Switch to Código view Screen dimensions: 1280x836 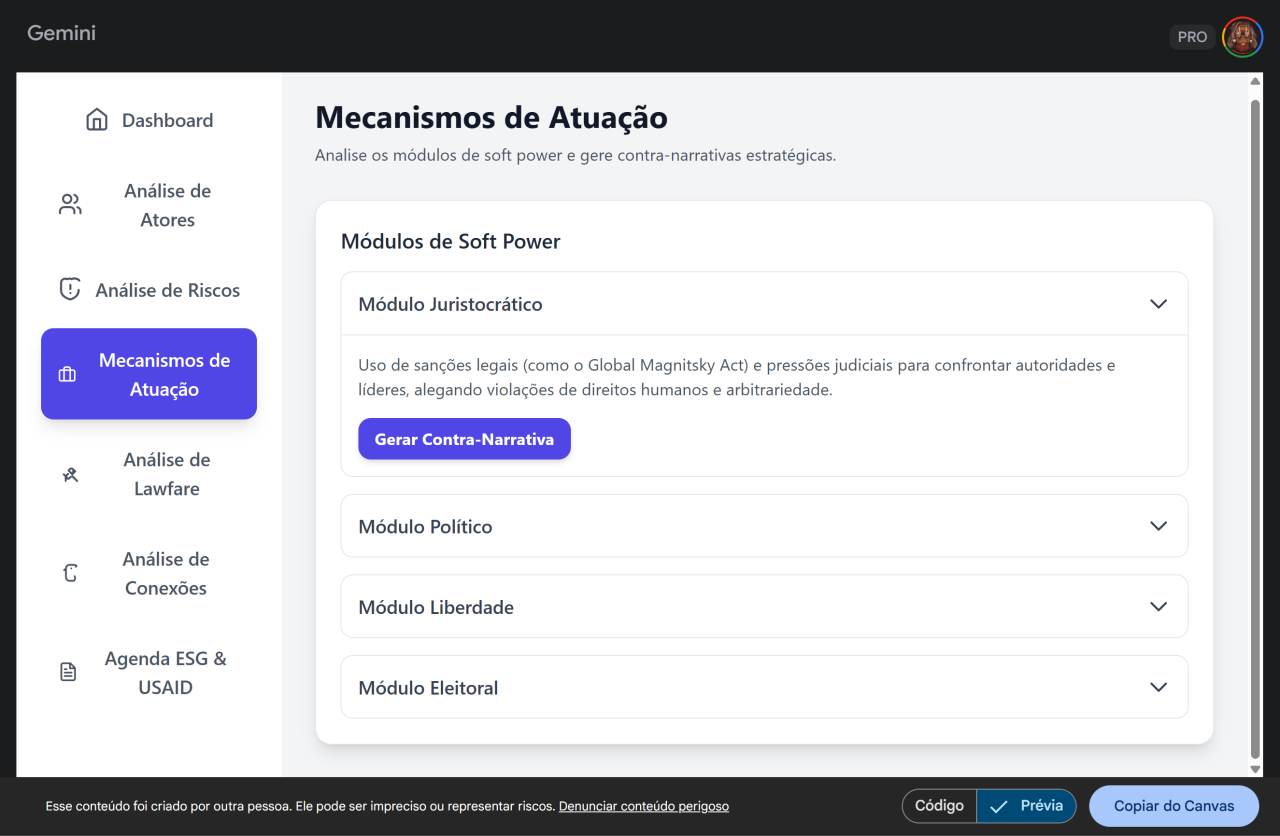[x=939, y=806]
